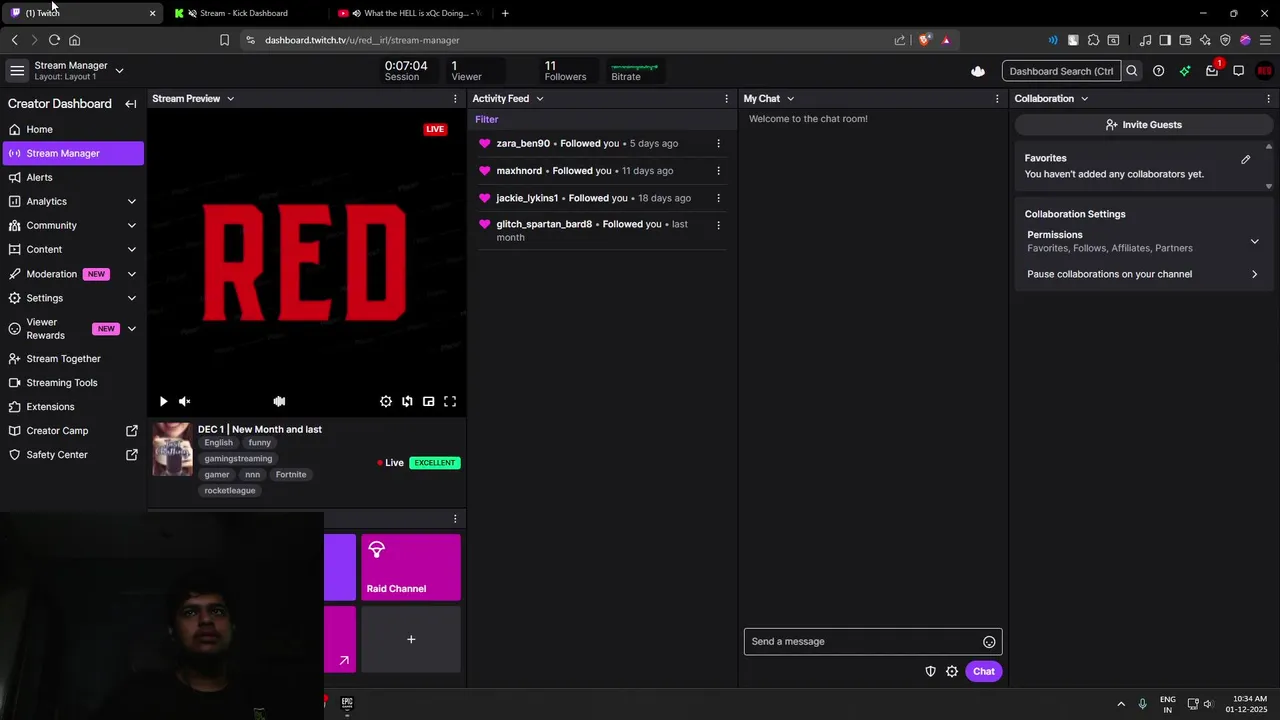
Task: Unmute the stream preview volume
Action: coord(184,401)
